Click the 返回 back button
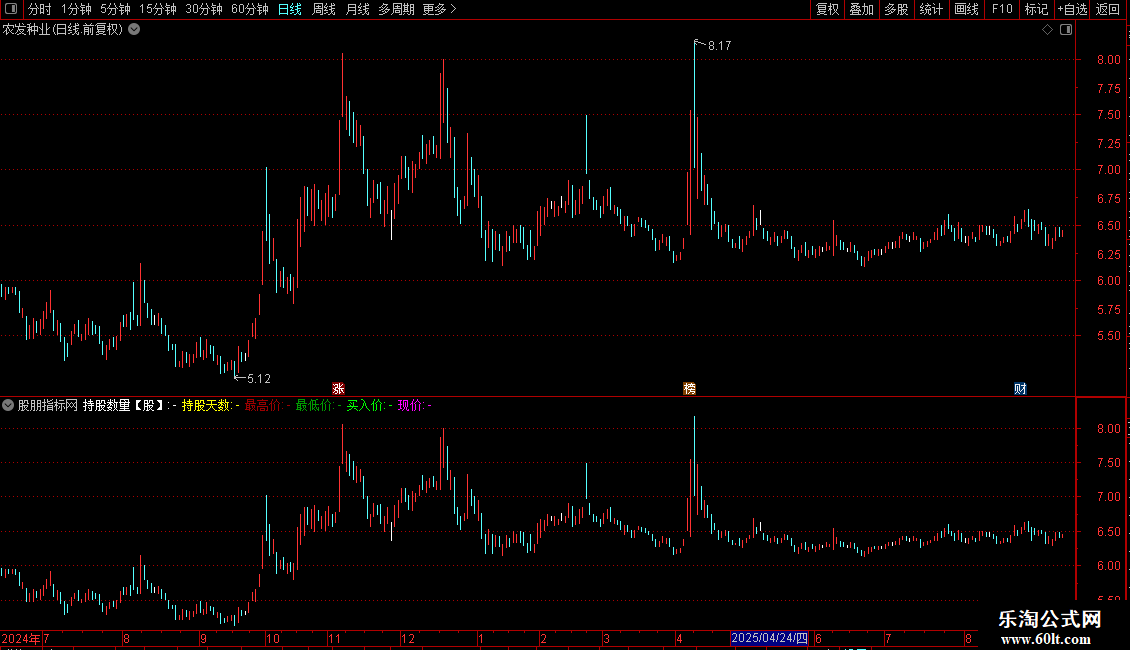1130x650 pixels. (x=1108, y=9)
